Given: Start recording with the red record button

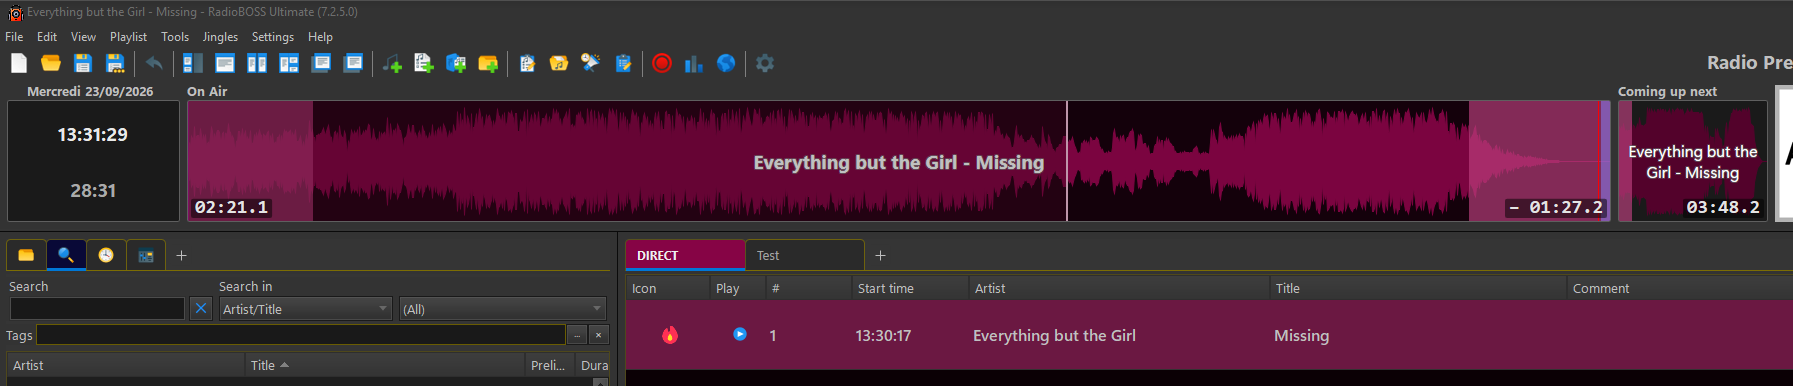Looking at the screenshot, I should coord(662,63).
